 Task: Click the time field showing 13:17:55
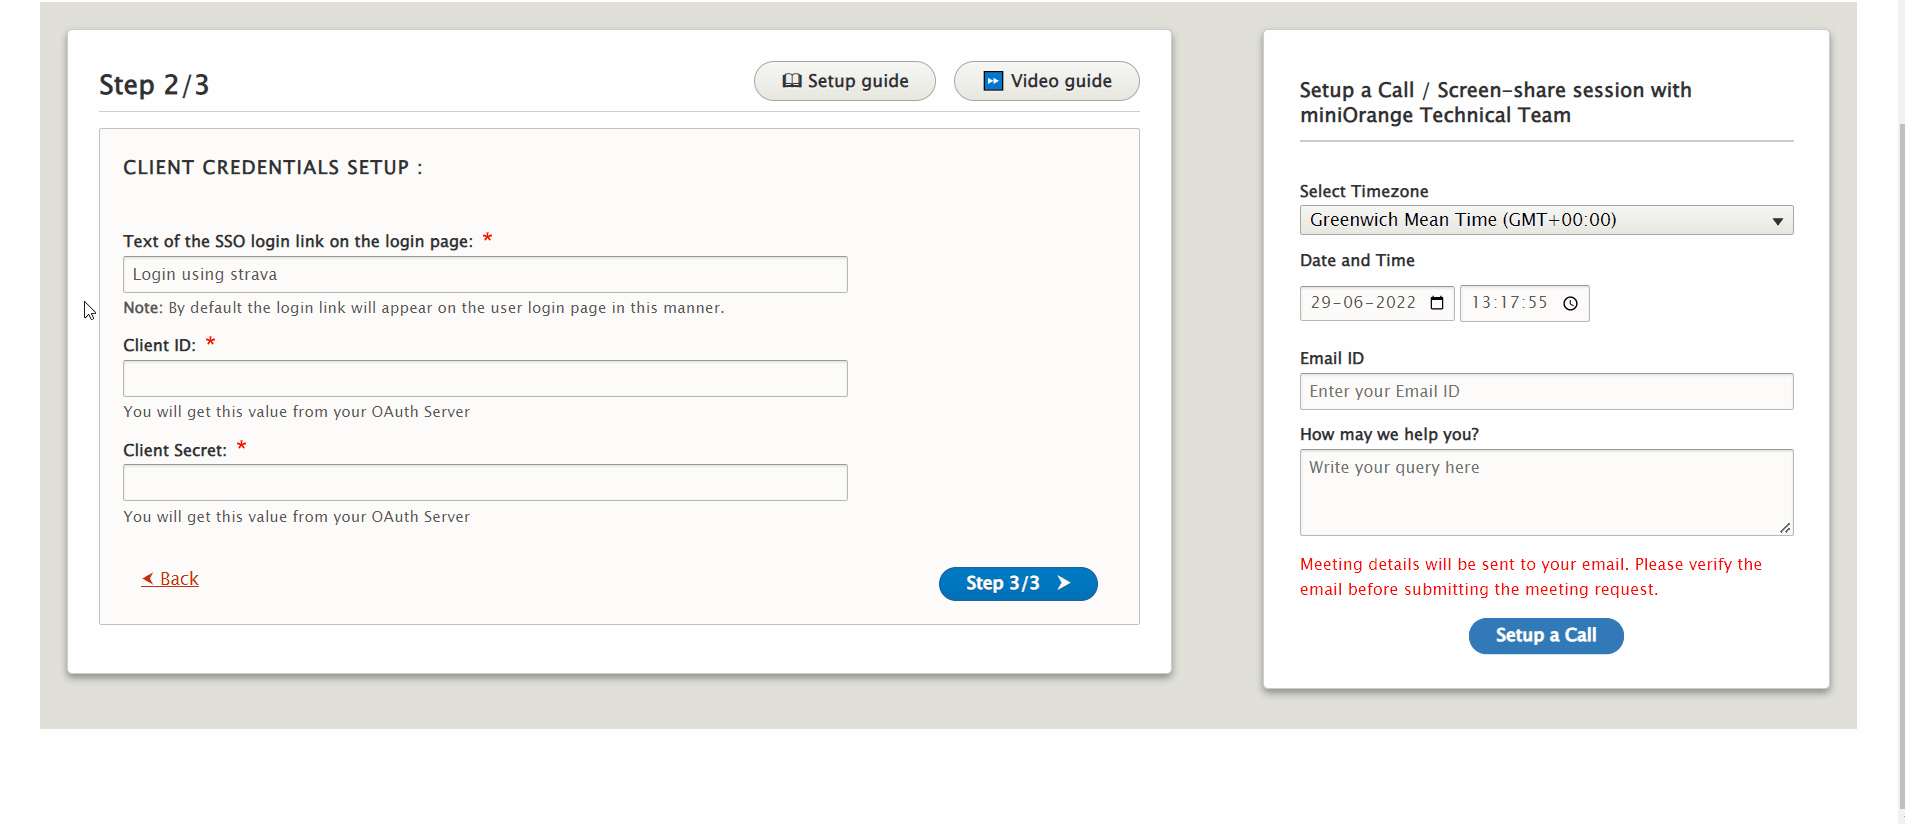[1509, 303]
